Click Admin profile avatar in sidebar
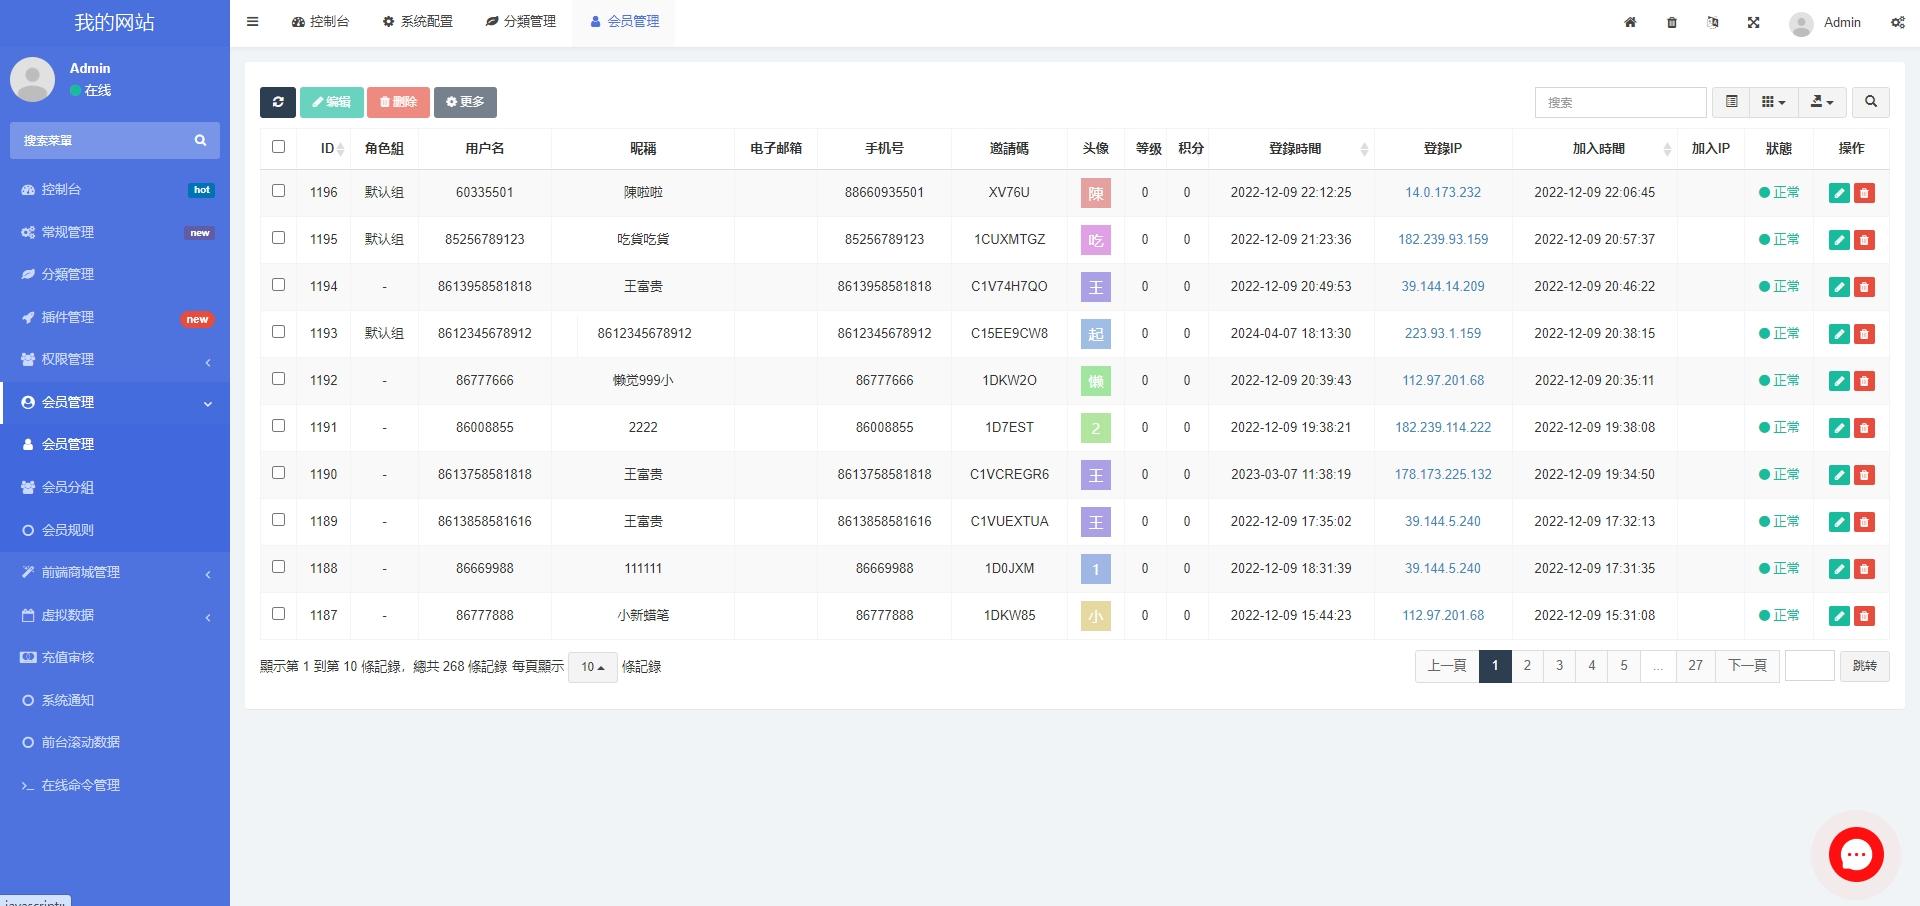1920x906 pixels. 32,79
